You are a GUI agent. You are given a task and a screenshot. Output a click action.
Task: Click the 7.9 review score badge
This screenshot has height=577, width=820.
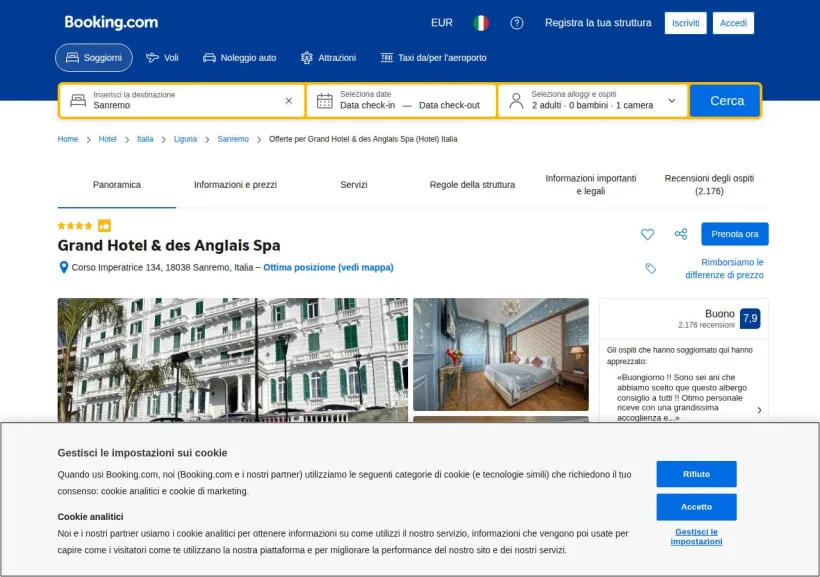[750, 319]
